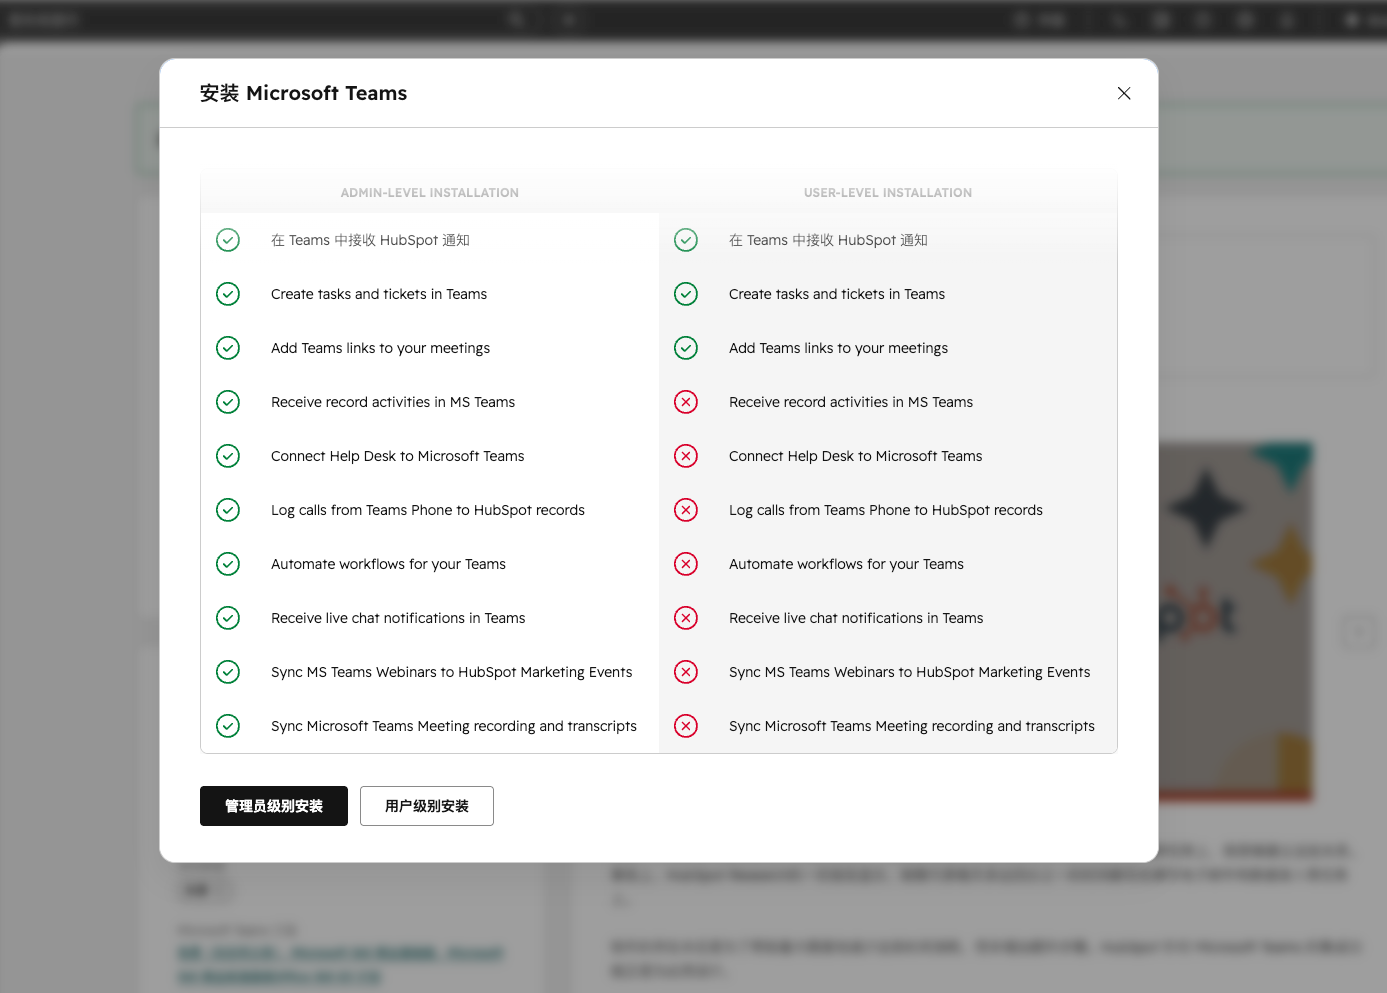Click user-column text Connect Help Desk to Microsoft Teams

[x=855, y=456]
